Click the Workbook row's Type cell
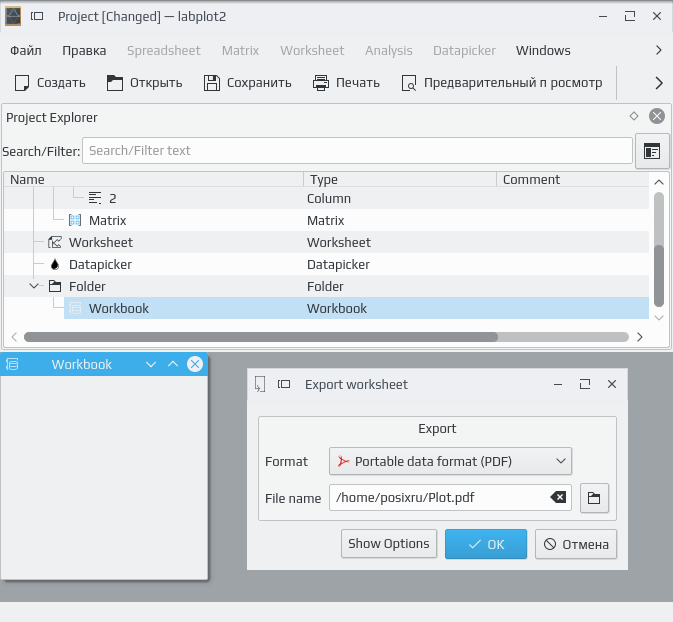The image size is (673, 622). (337, 308)
